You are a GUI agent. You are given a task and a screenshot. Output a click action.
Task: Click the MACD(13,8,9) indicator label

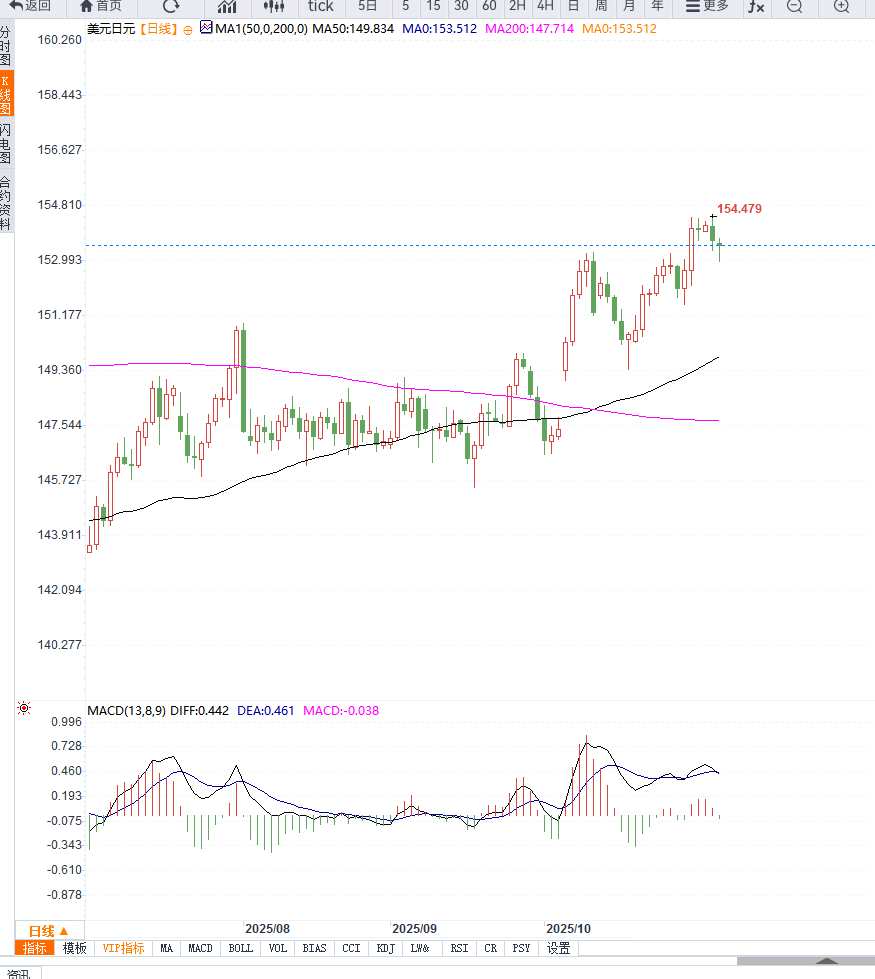(x=127, y=711)
